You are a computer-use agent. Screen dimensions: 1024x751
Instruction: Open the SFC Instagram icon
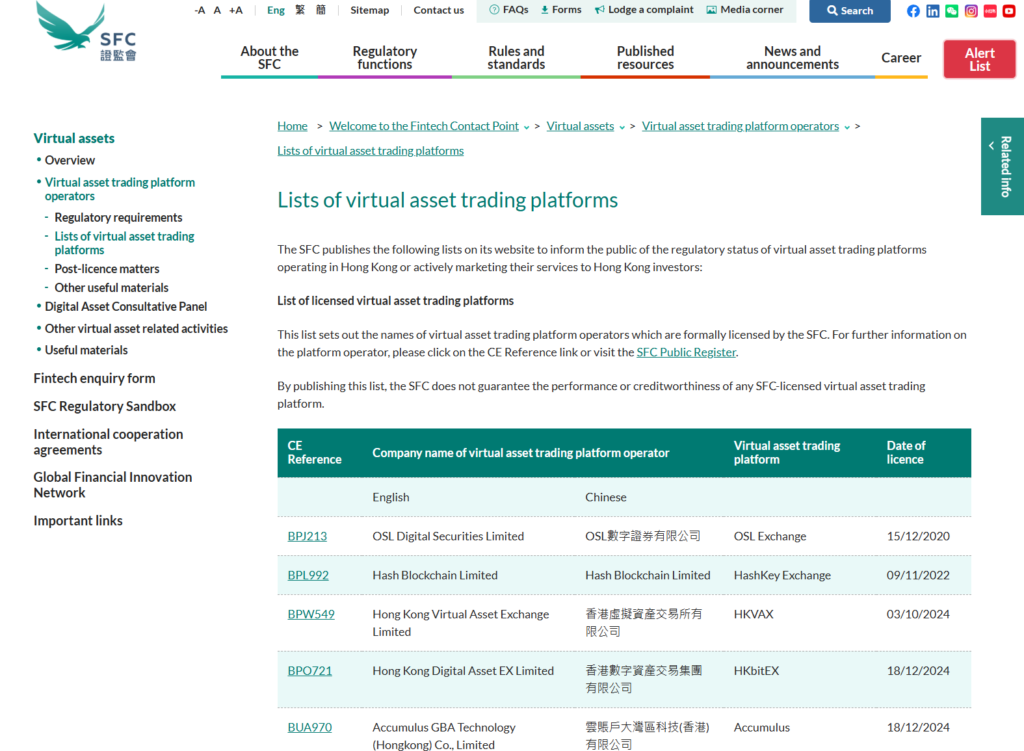pyautogui.click(x=971, y=10)
